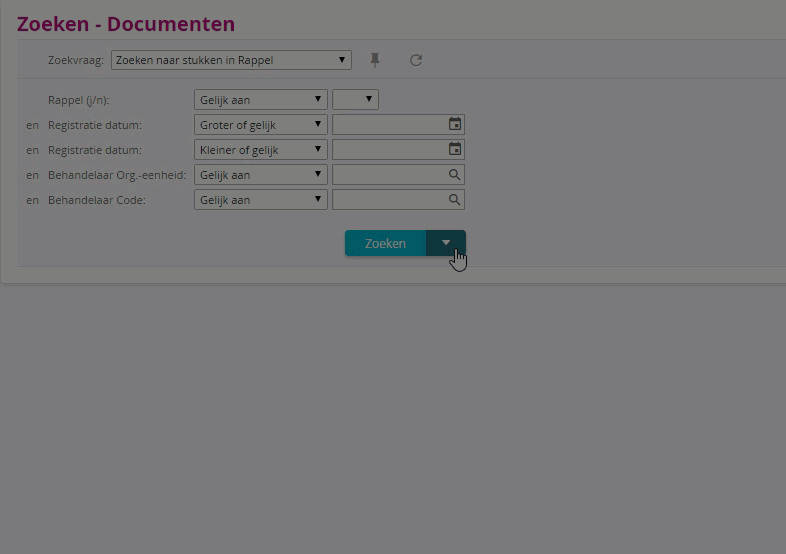Reset the search form with refresh icon
This screenshot has height=554, width=786.
click(416, 60)
